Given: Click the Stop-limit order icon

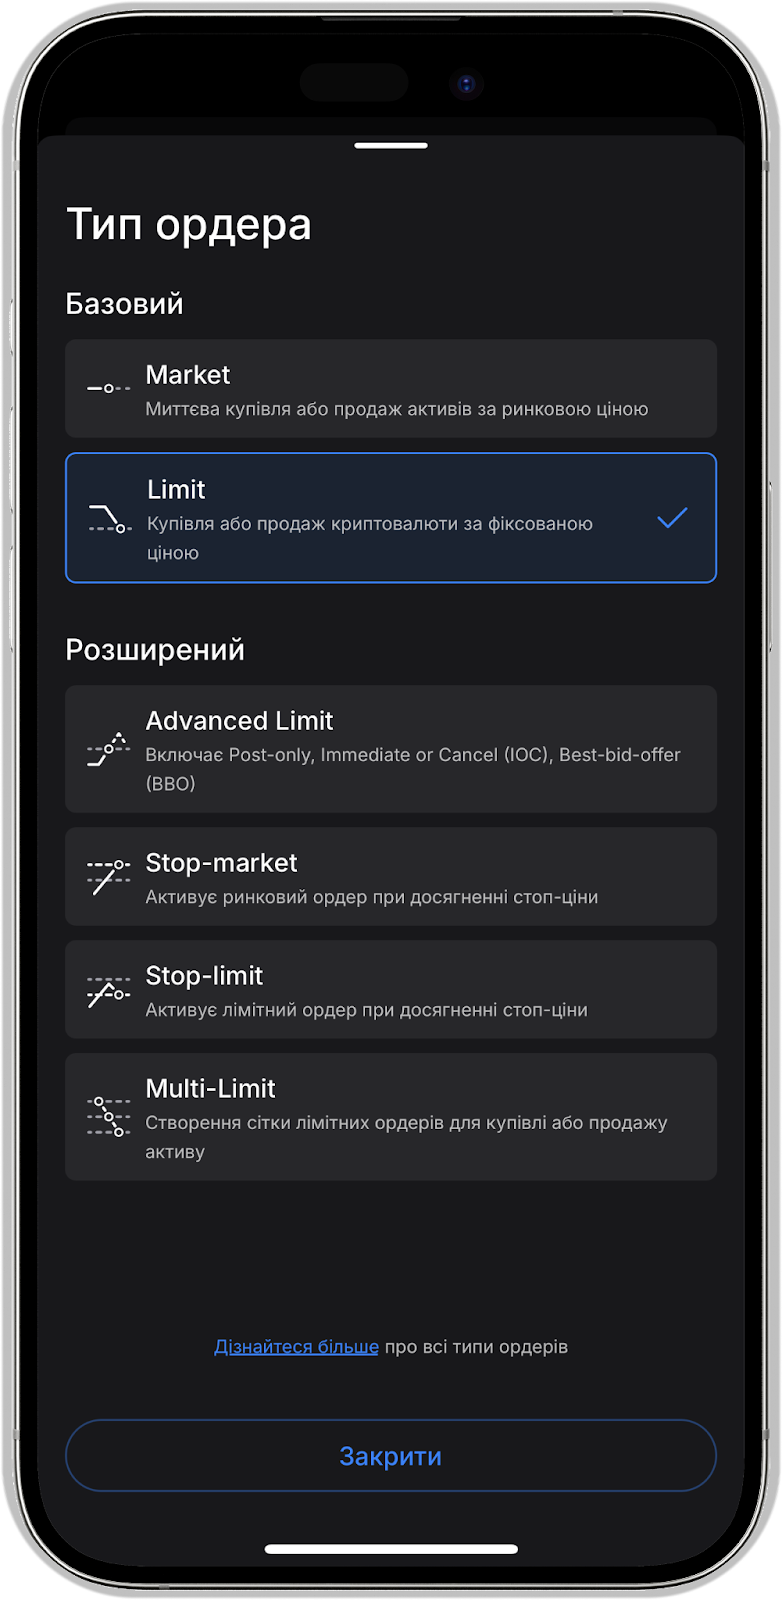Looking at the screenshot, I should tap(108, 990).
